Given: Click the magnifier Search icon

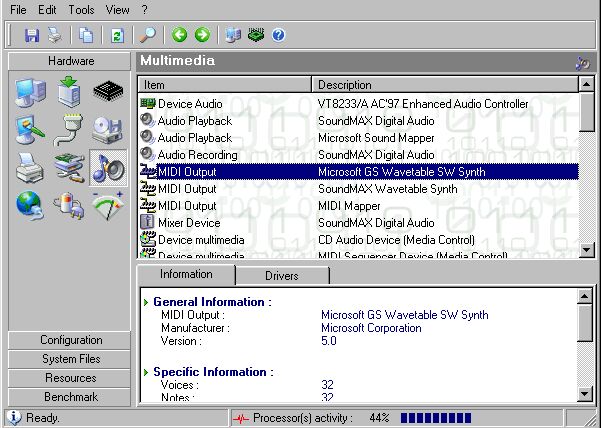Looking at the screenshot, I should (148, 35).
